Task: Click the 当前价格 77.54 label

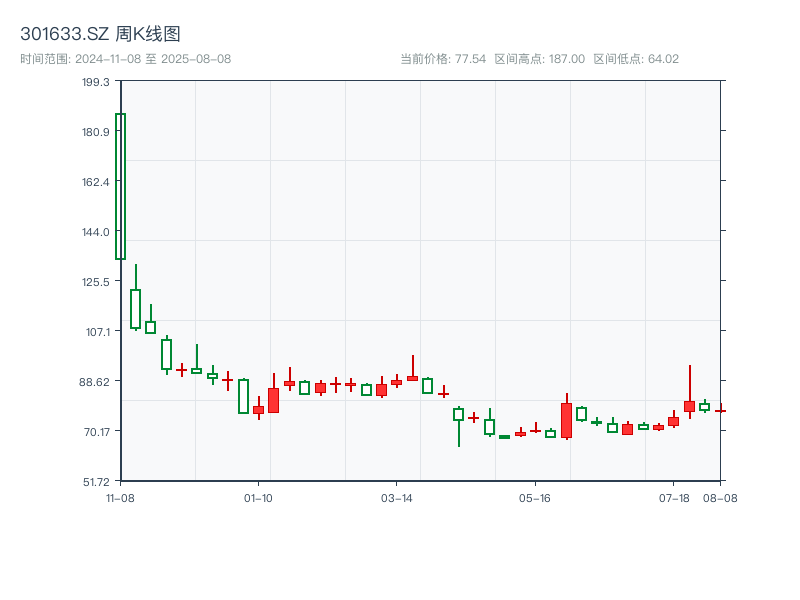Action: click(443, 59)
